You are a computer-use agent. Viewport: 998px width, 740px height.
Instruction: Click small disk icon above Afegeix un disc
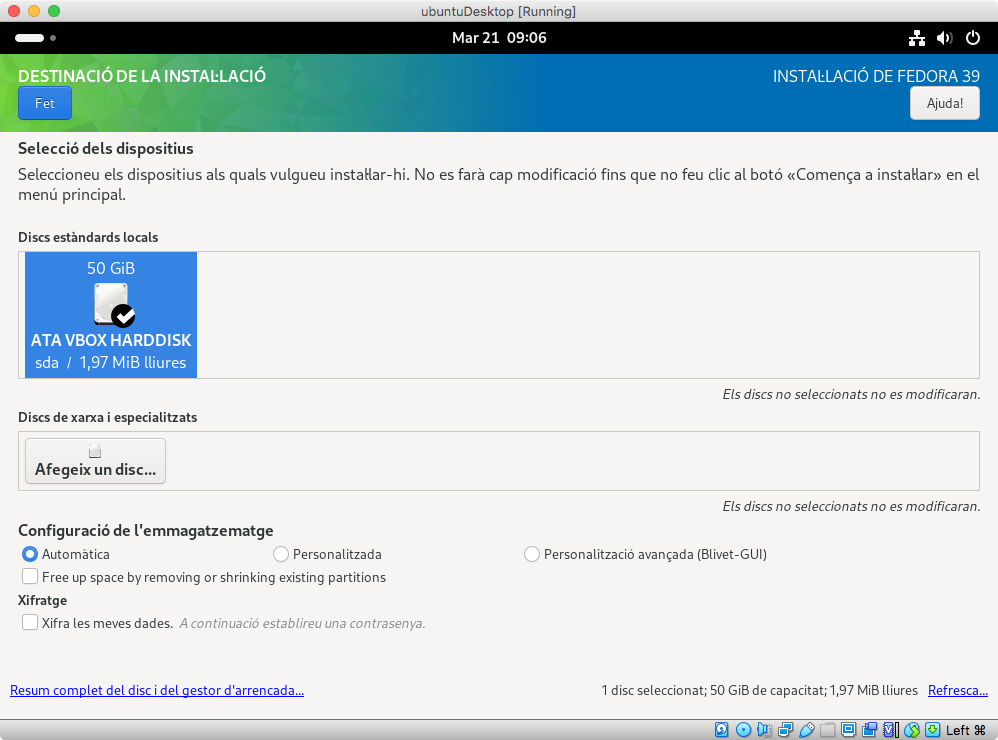click(x=95, y=451)
